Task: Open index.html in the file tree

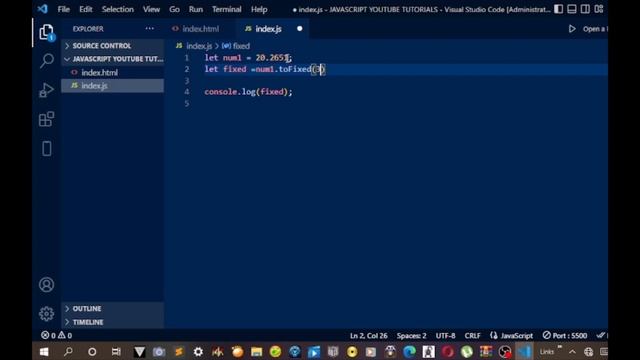Action: (113, 72)
